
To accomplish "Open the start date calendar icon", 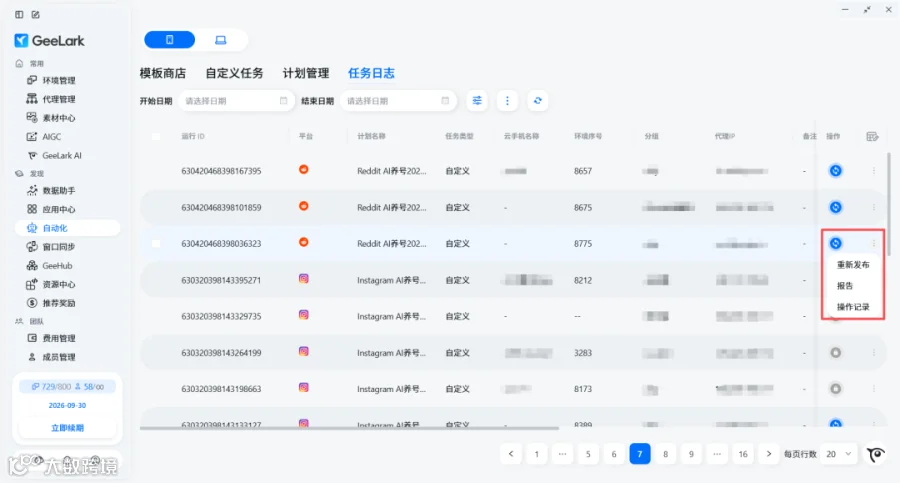I will point(284,101).
